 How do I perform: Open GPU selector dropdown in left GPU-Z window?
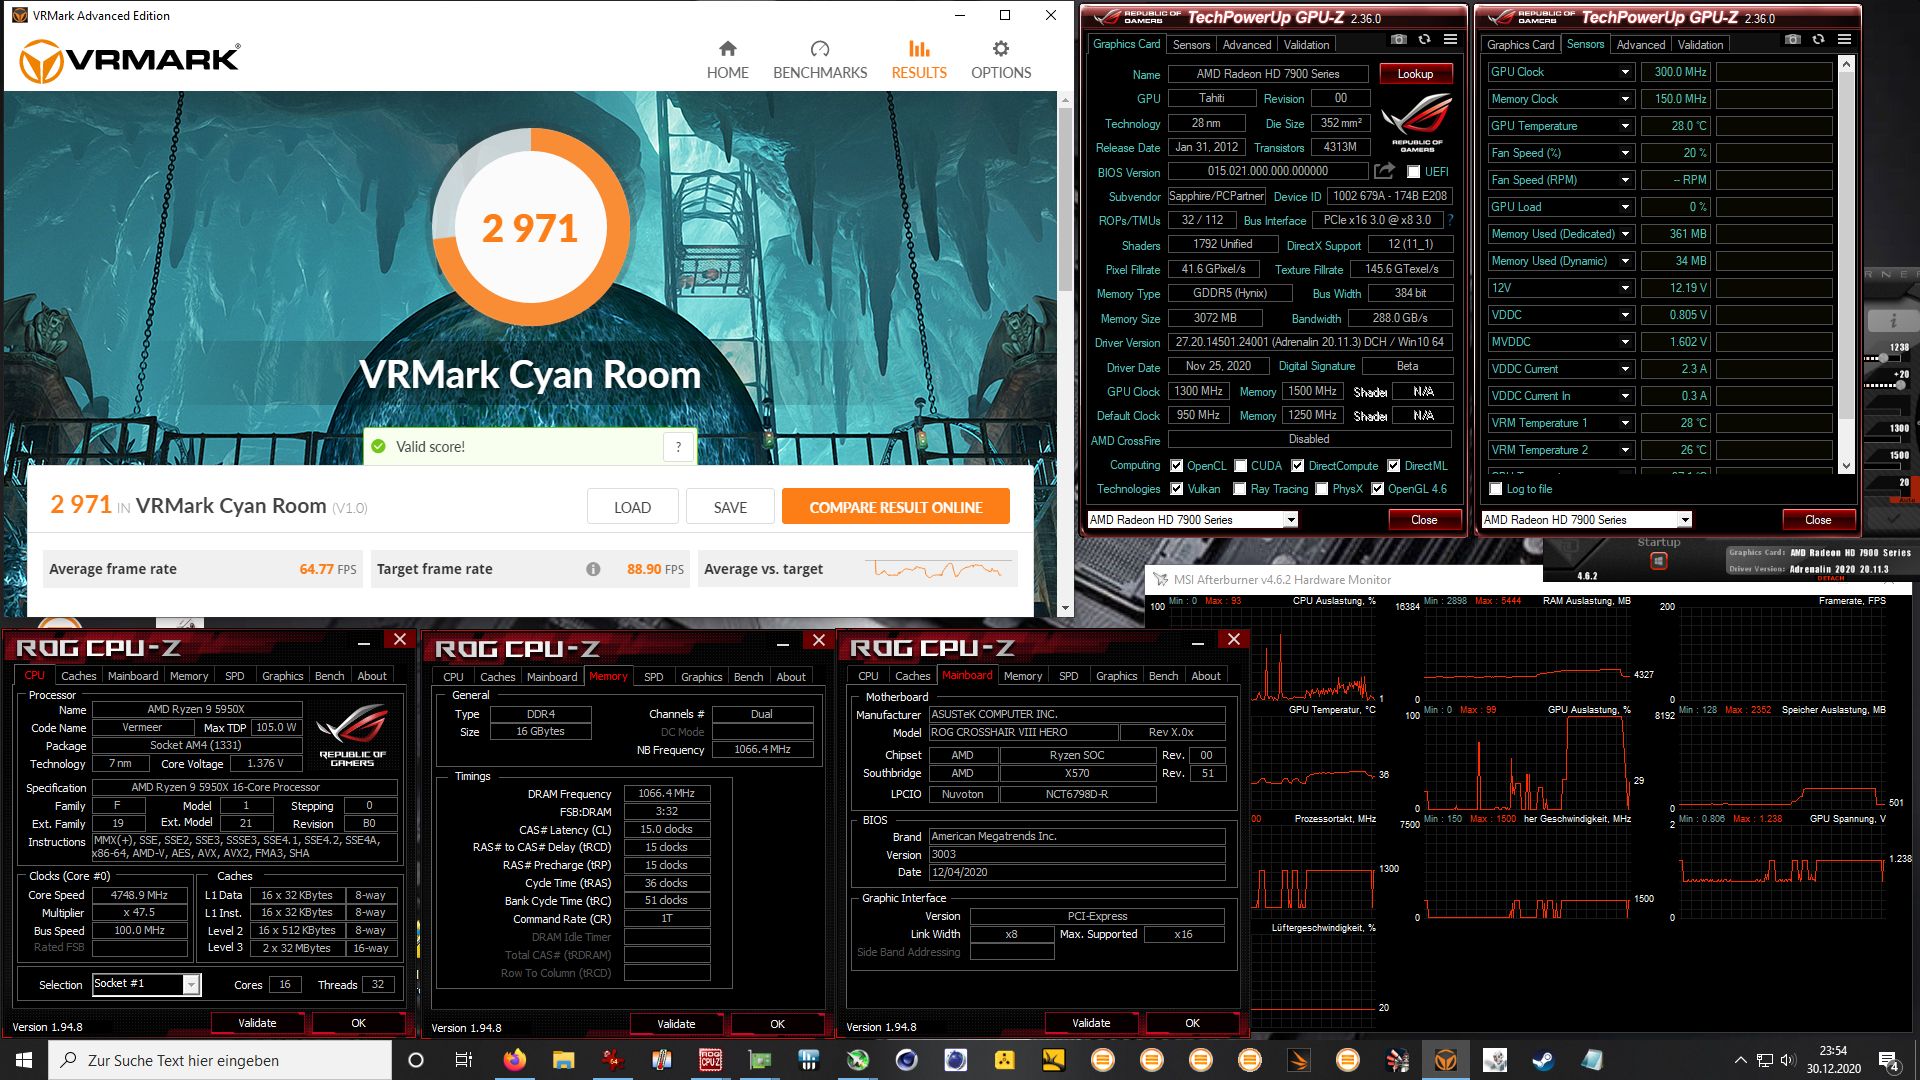(x=1291, y=520)
